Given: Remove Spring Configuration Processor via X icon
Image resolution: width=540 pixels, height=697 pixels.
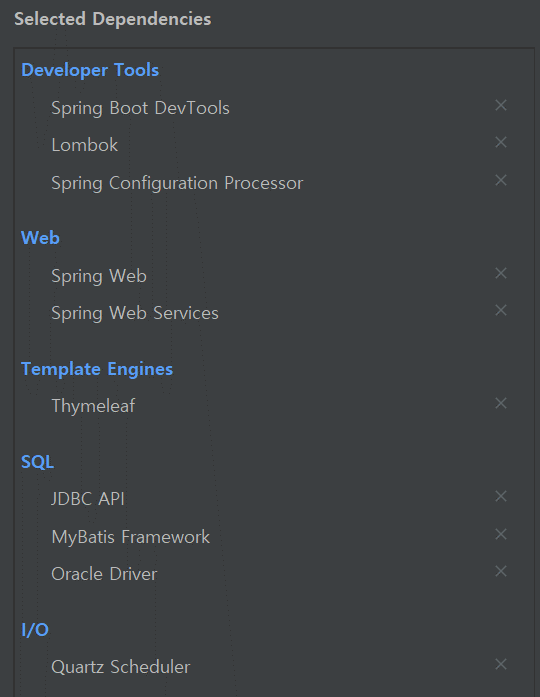Looking at the screenshot, I should click(501, 180).
